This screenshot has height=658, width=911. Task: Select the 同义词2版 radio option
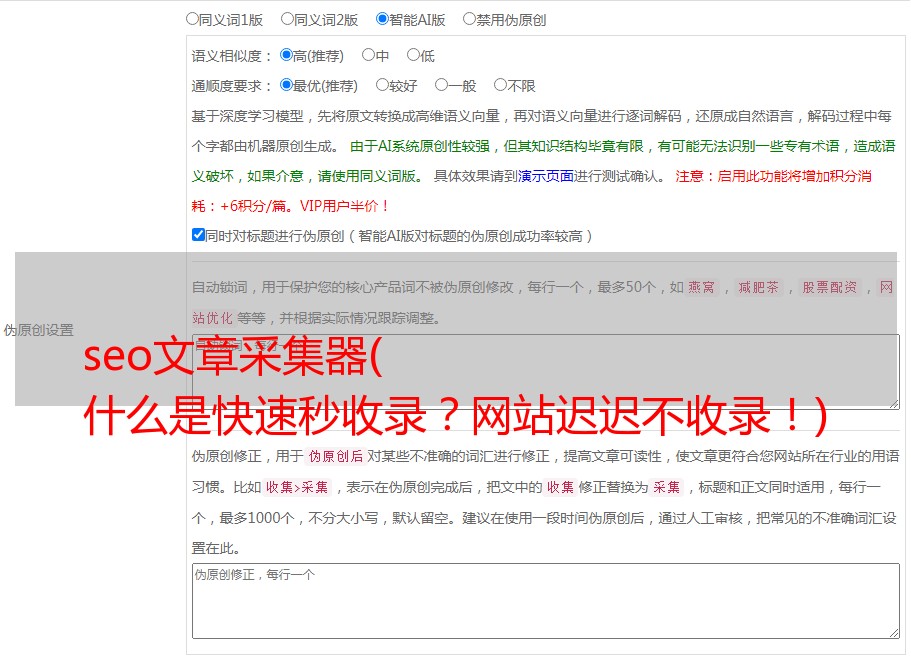(x=287, y=19)
